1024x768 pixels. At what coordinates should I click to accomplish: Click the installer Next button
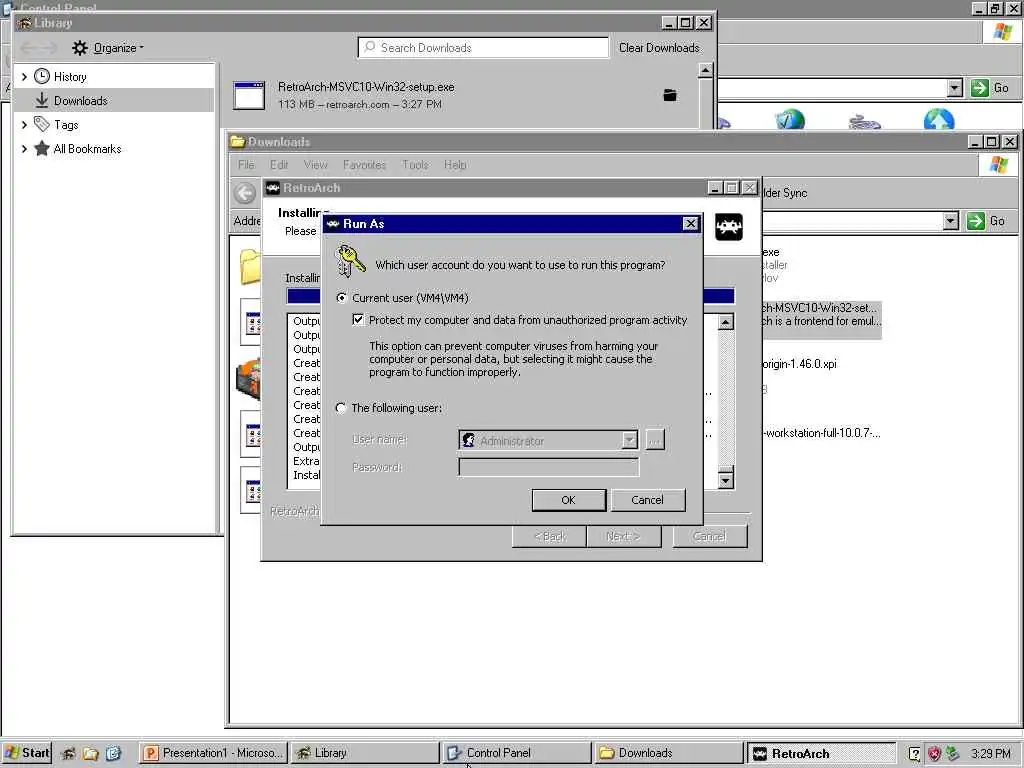click(624, 536)
